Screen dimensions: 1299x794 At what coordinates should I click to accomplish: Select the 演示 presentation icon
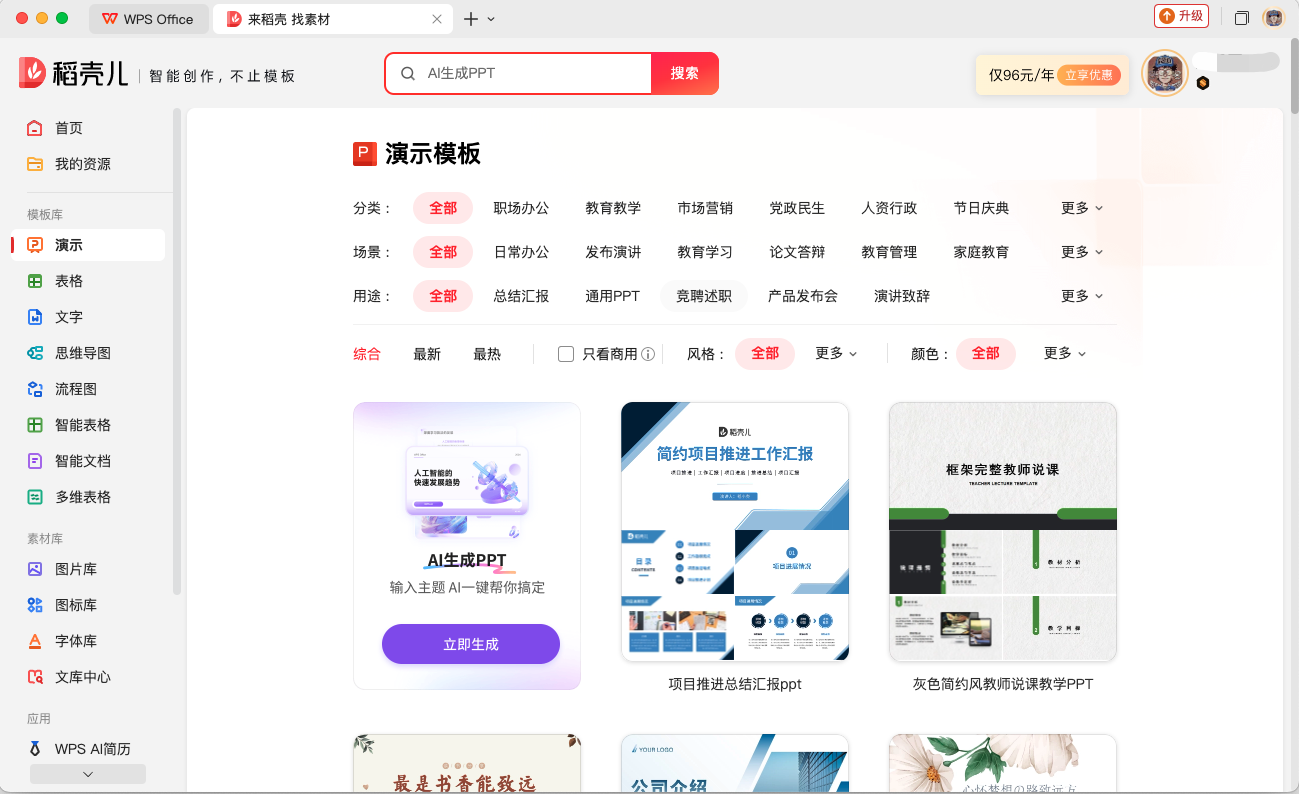click(35, 245)
